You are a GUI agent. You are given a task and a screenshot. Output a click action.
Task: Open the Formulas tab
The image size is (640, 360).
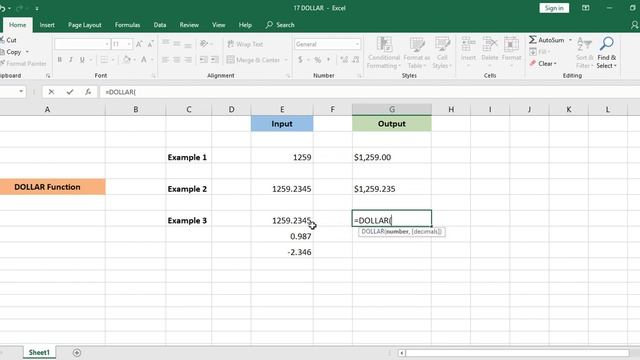coord(127,25)
